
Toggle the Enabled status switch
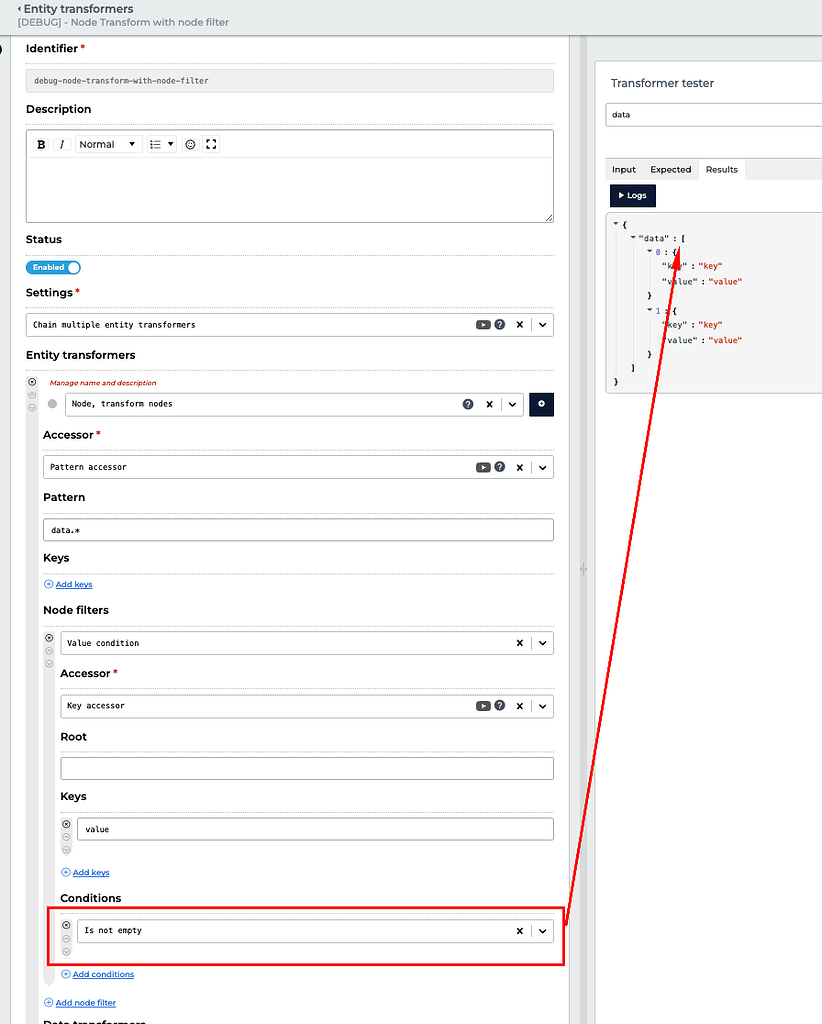click(x=53, y=267)
